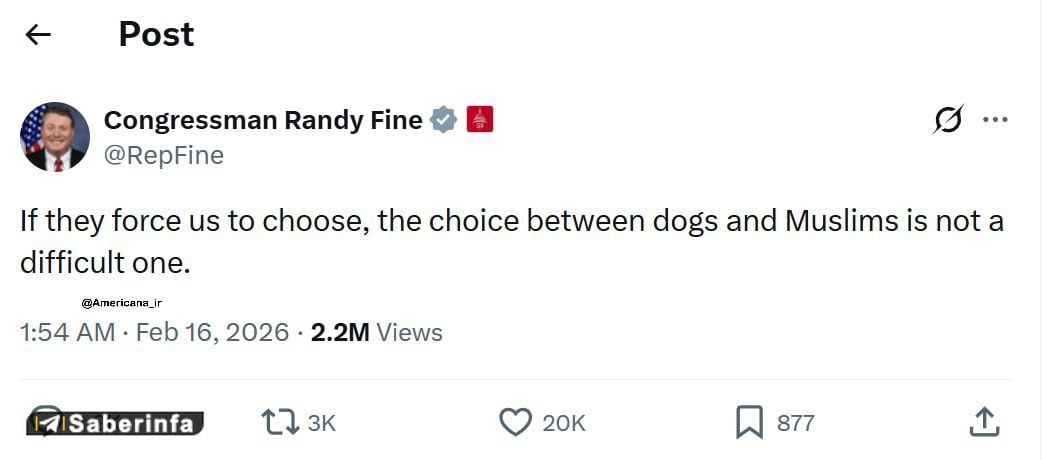Open the three-dots more options menu

point(995,120)
